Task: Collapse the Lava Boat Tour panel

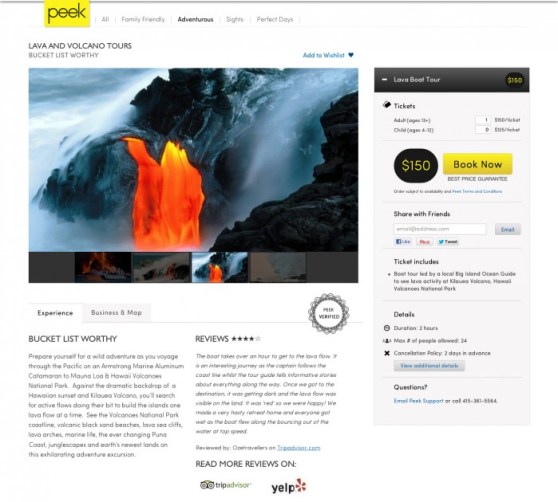Action: 384,80
